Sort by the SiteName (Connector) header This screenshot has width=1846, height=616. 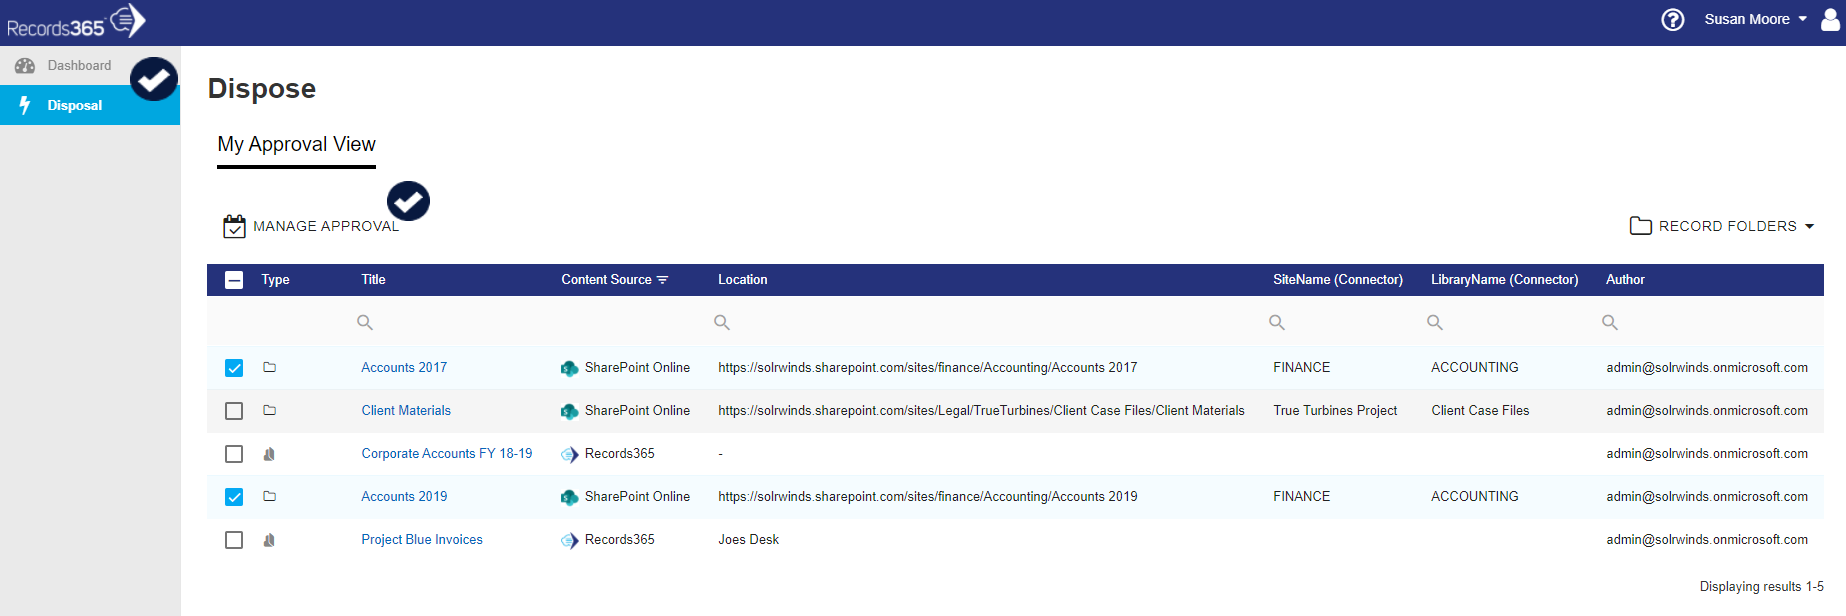pos(1338,280)
